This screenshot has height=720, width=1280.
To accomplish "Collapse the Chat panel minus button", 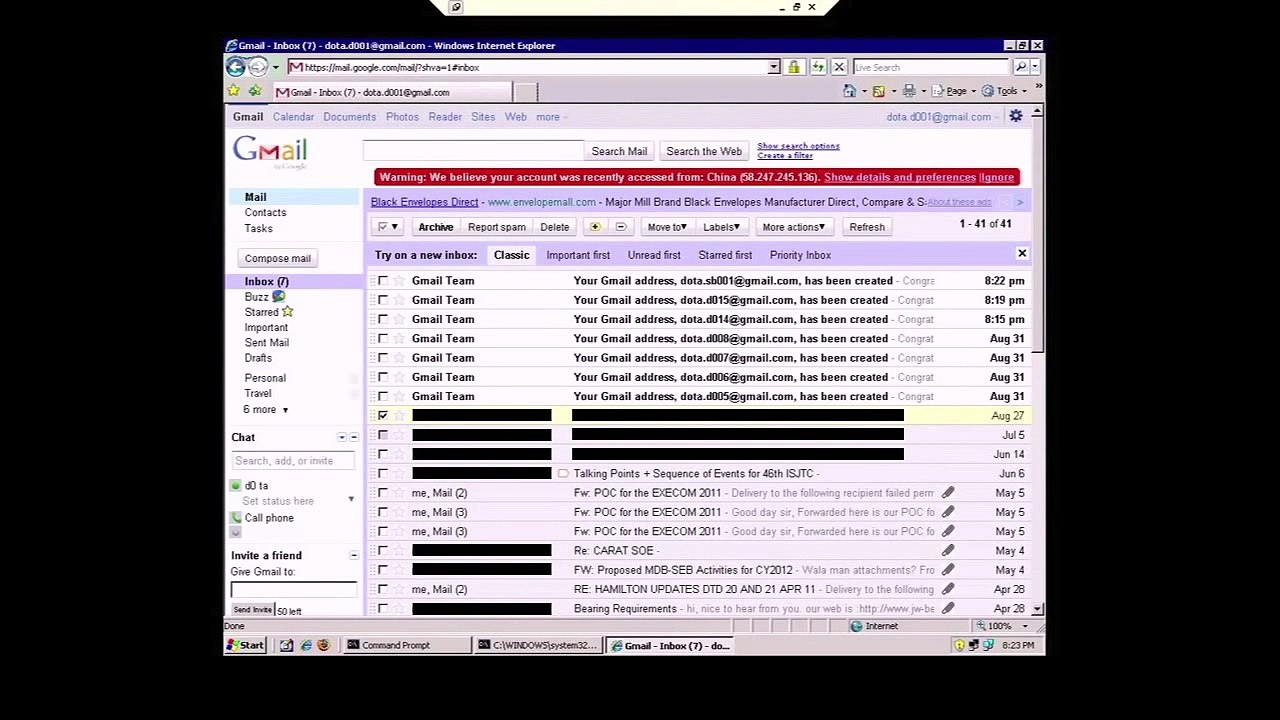I will 353,437.
